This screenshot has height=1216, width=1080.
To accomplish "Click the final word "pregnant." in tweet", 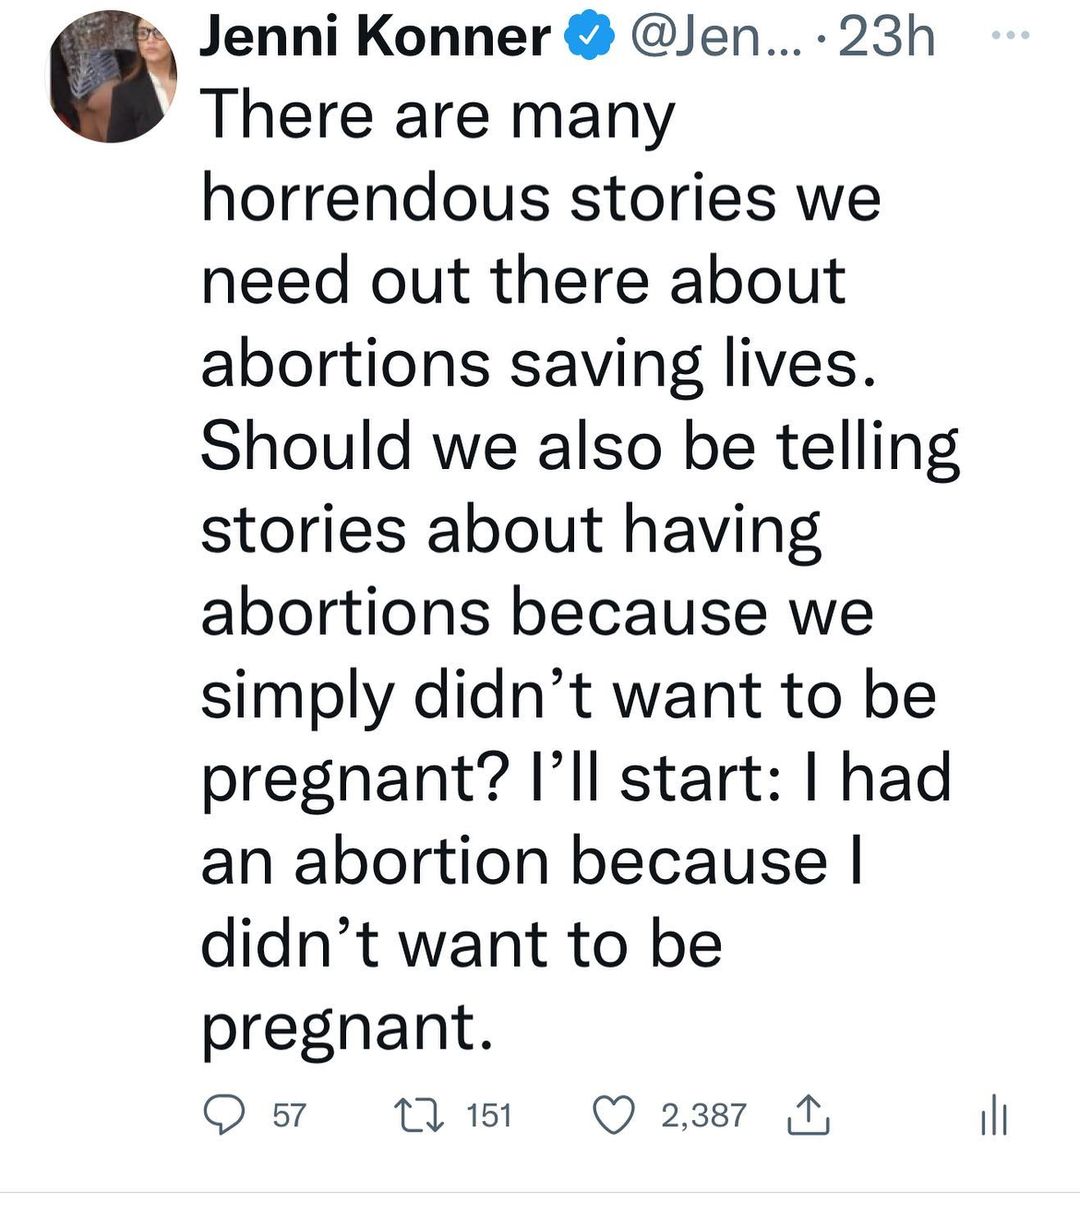I will [x=348, y=1026].
